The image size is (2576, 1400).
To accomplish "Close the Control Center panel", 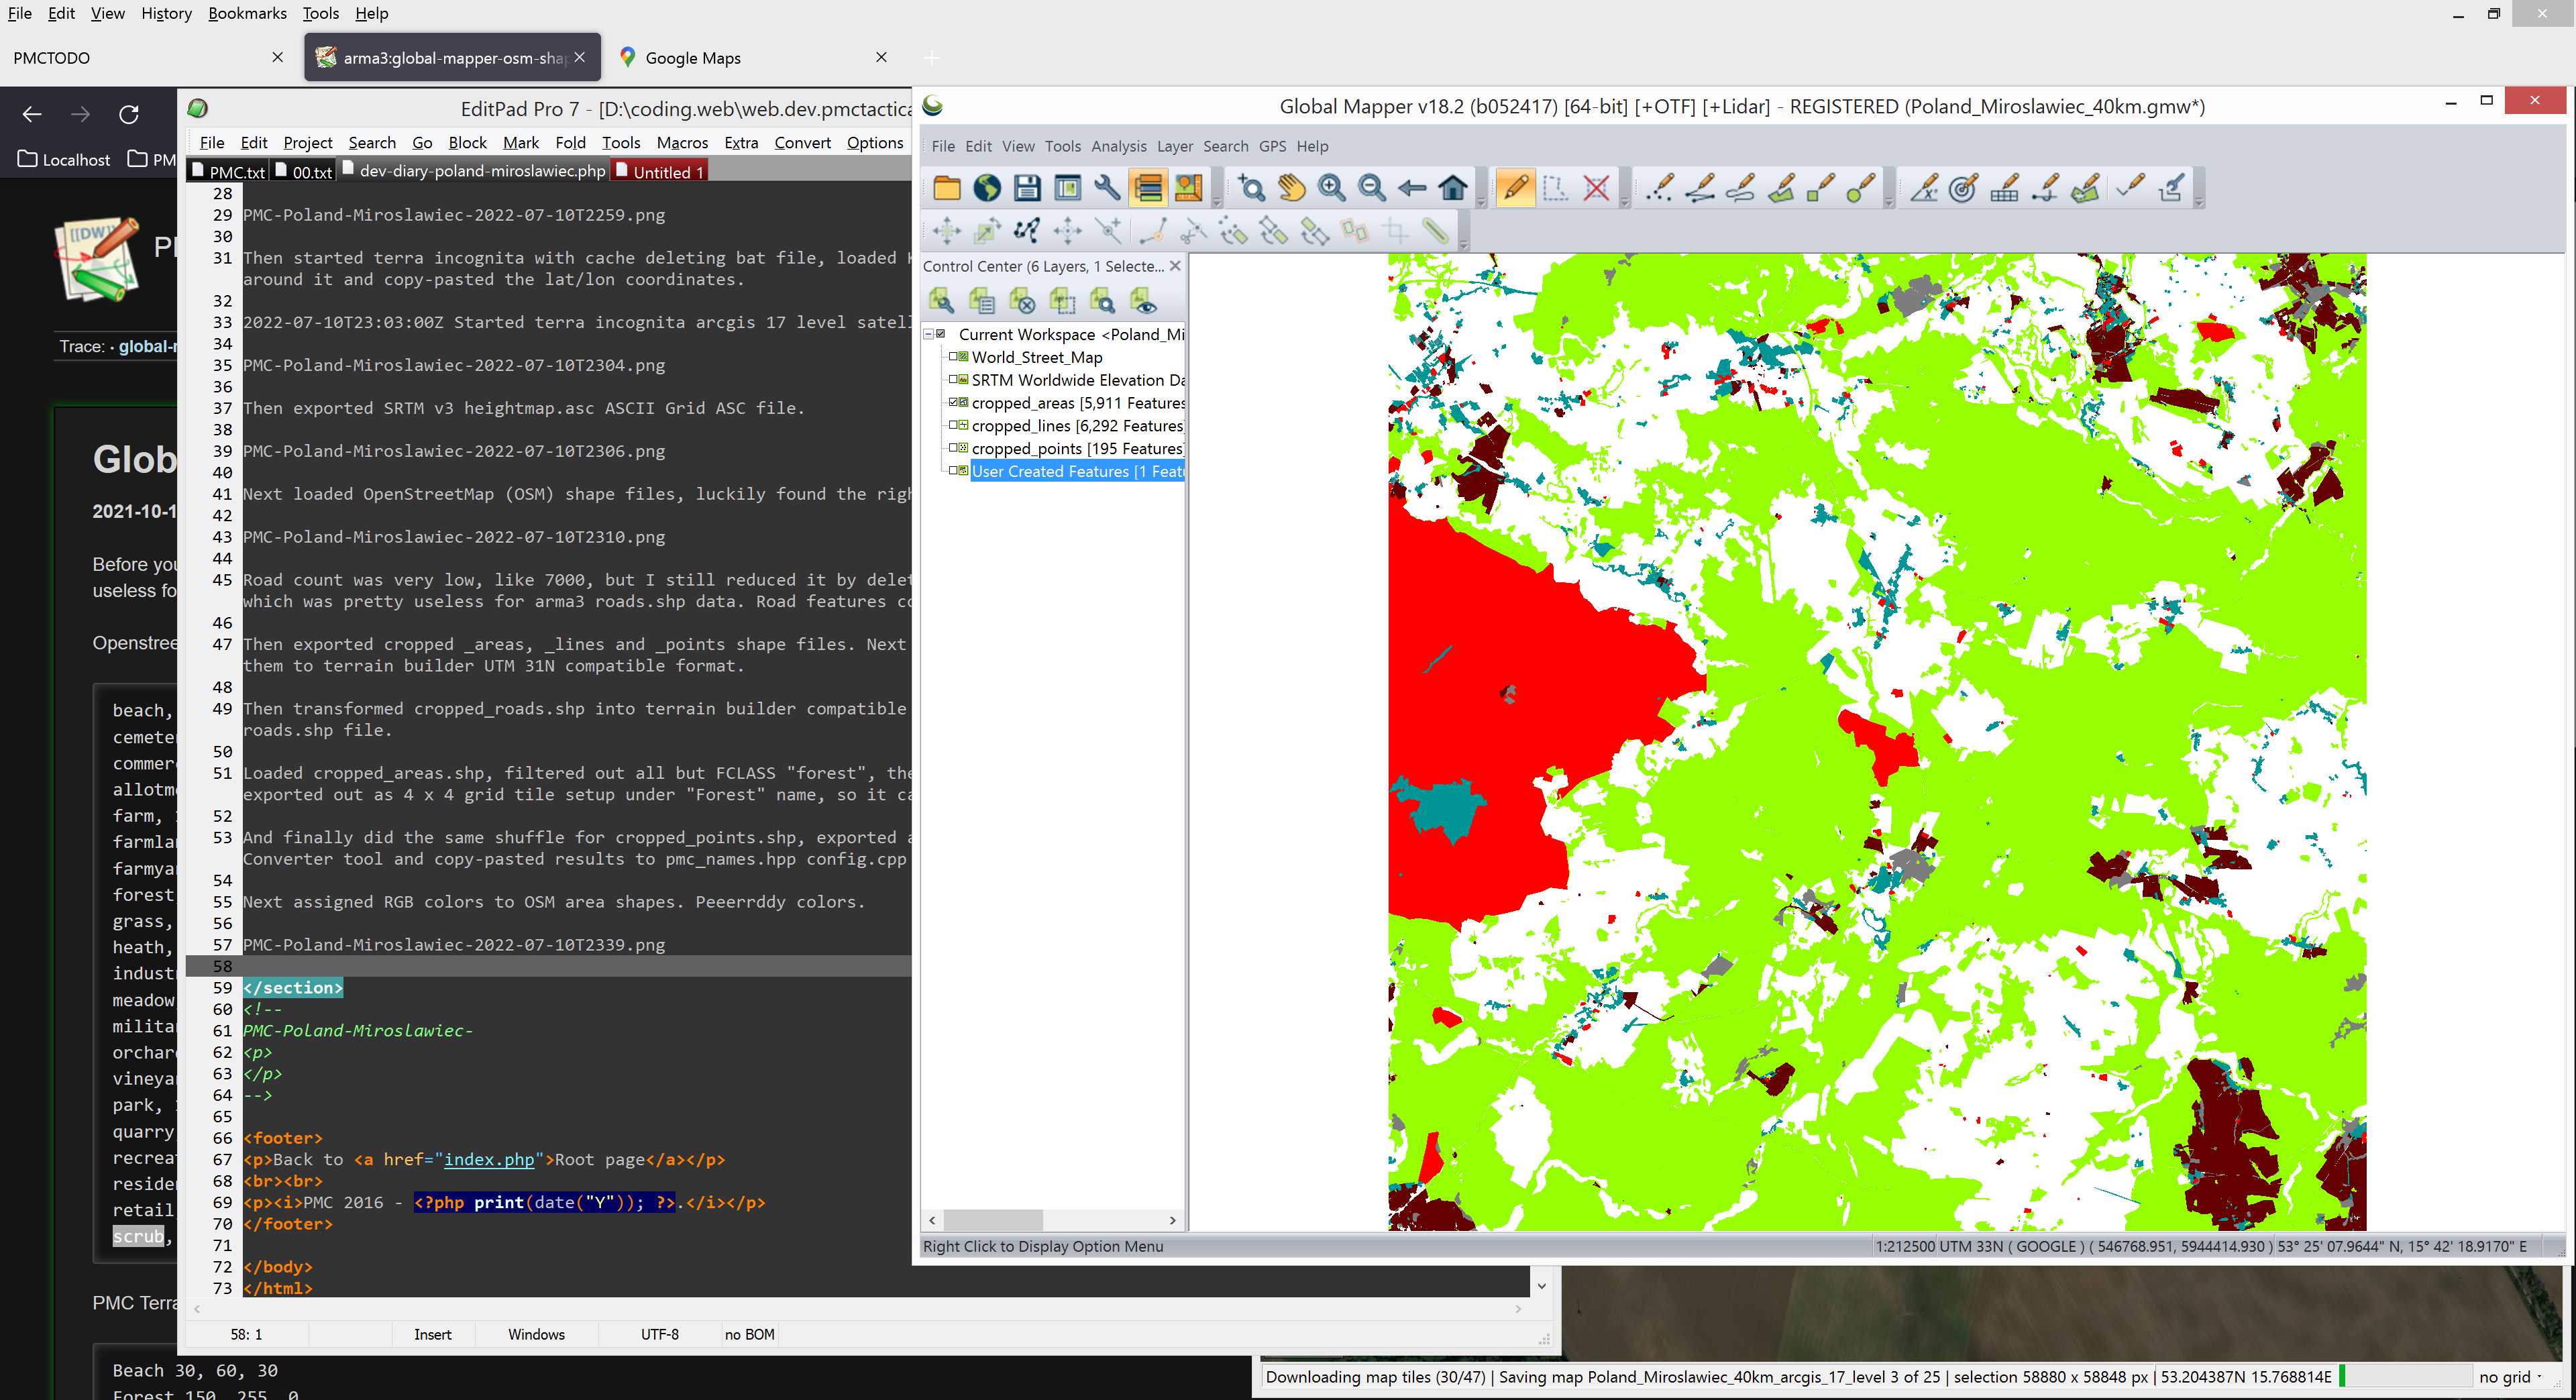I will (x=1175, y=266).
